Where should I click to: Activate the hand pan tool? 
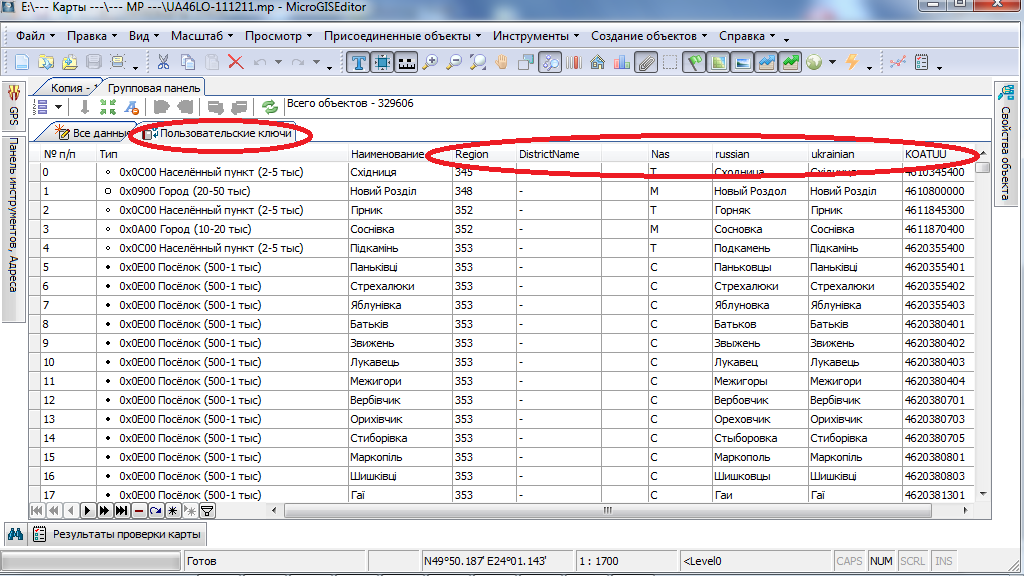(x=502, y=62)
